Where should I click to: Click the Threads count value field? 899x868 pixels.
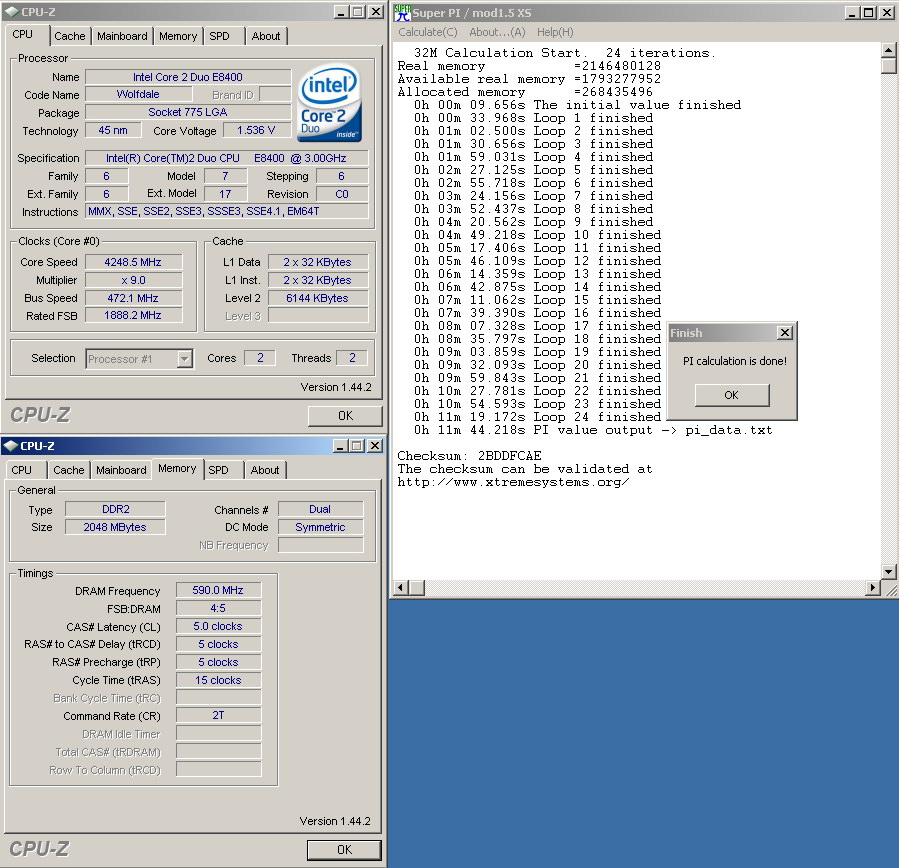pos(352,358)
